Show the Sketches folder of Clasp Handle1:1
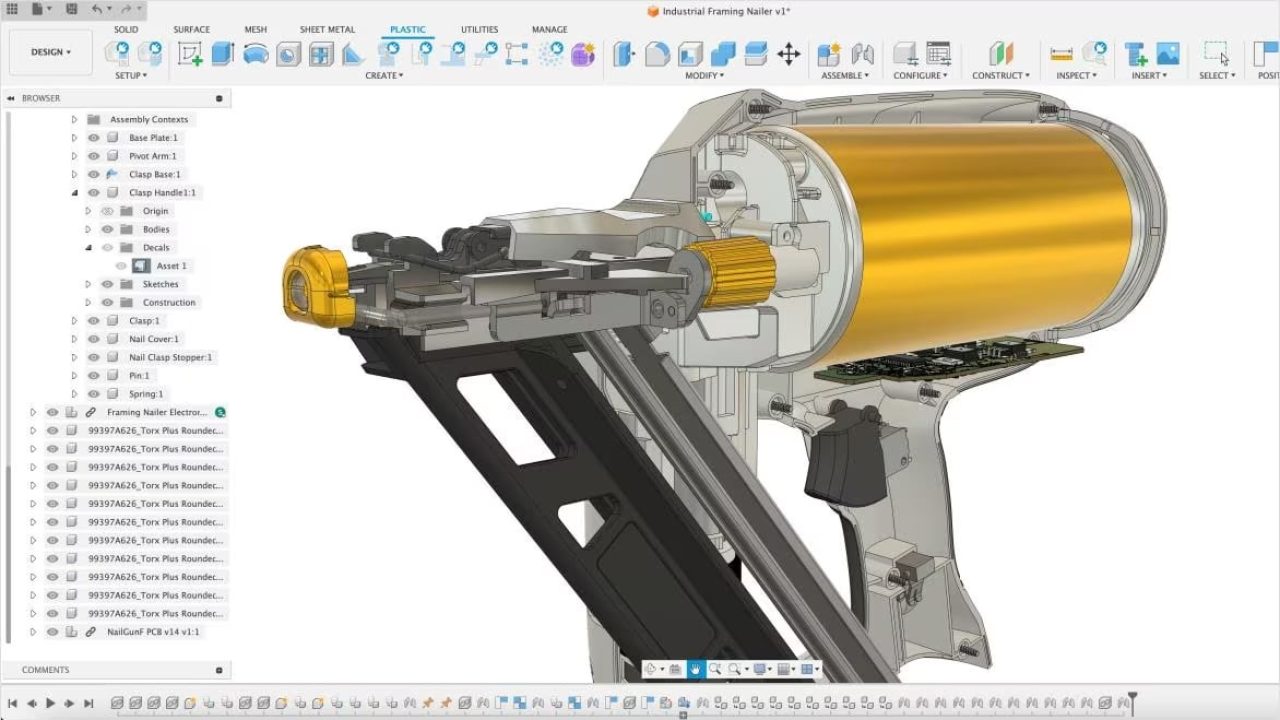1280x720 pixels. point(107,283)
